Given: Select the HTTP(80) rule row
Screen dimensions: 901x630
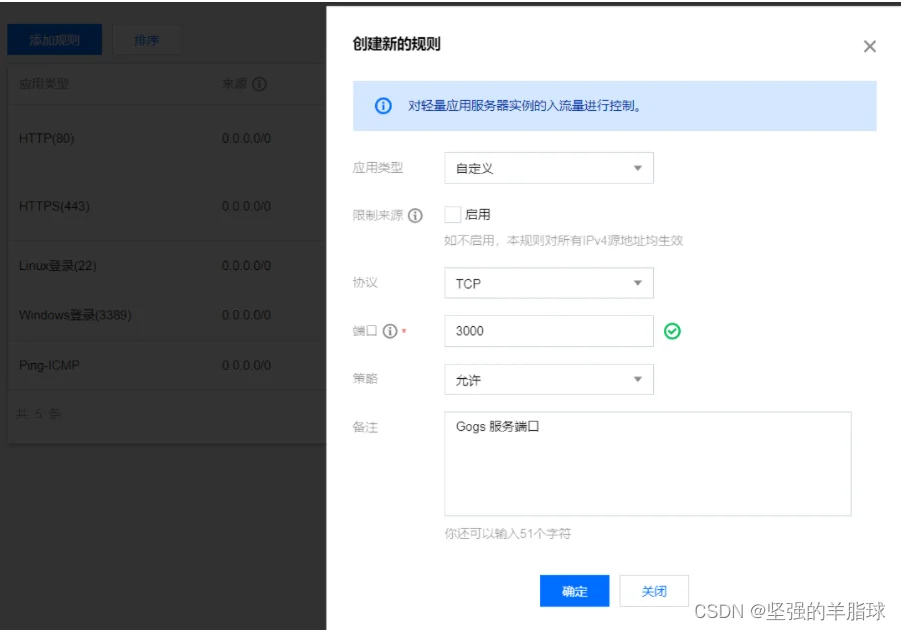Looking at the screenshot, I should (167, 139).
